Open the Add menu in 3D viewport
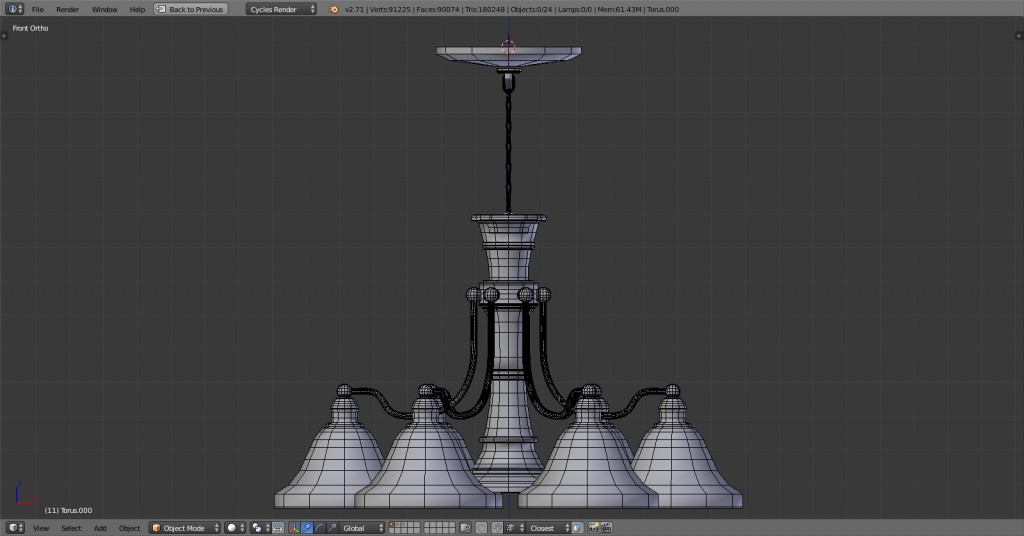 [100, 528]
